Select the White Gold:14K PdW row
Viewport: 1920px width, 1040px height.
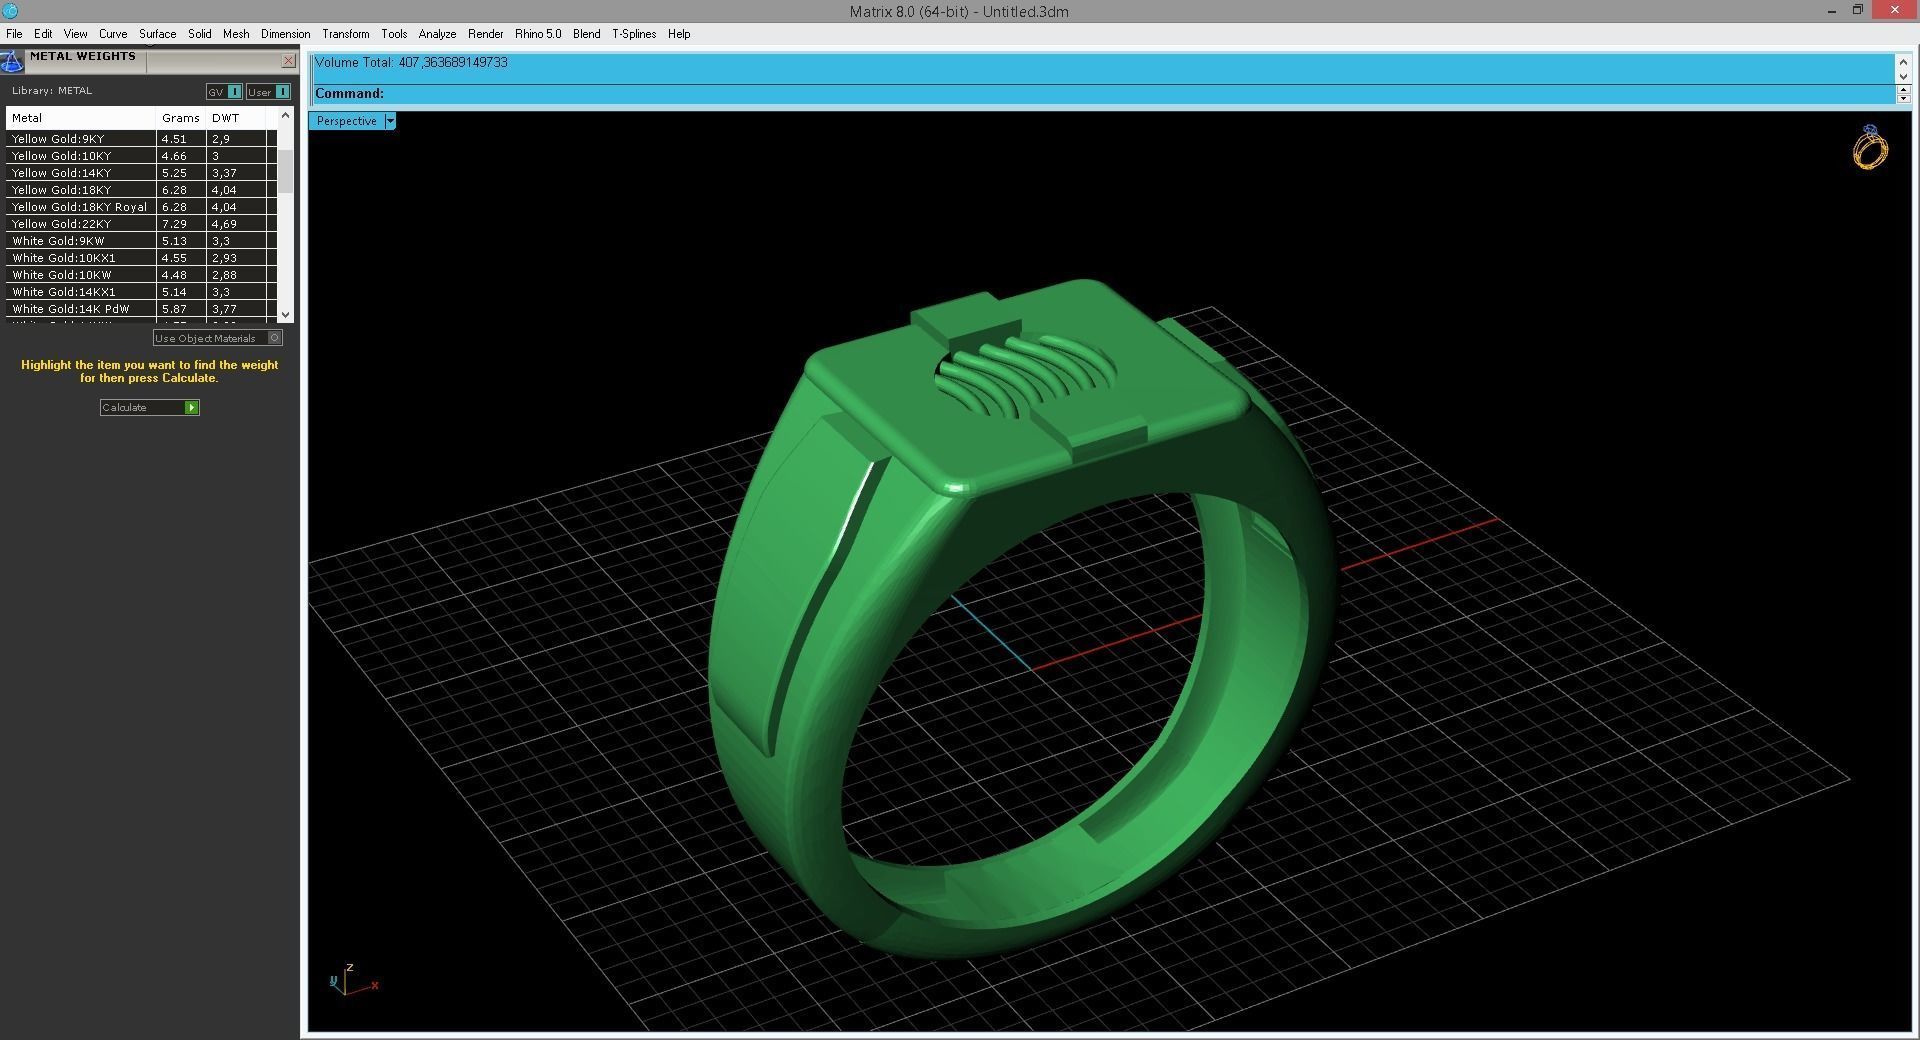[x=141, y=309]
